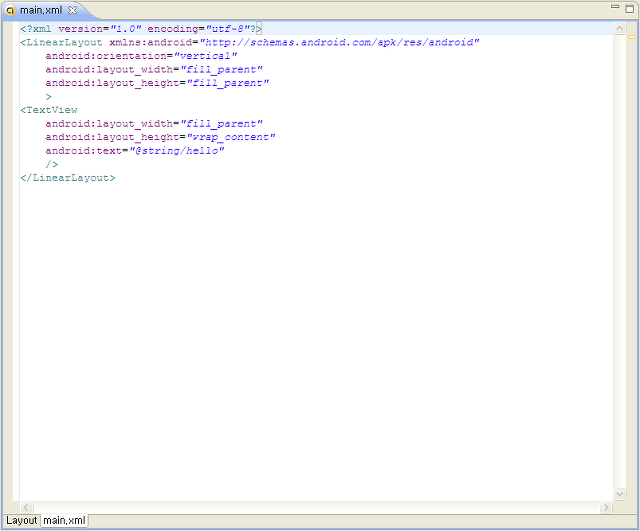Click the opening TextView tag
This screenshot has width=640, height=531.
point(49,110)
